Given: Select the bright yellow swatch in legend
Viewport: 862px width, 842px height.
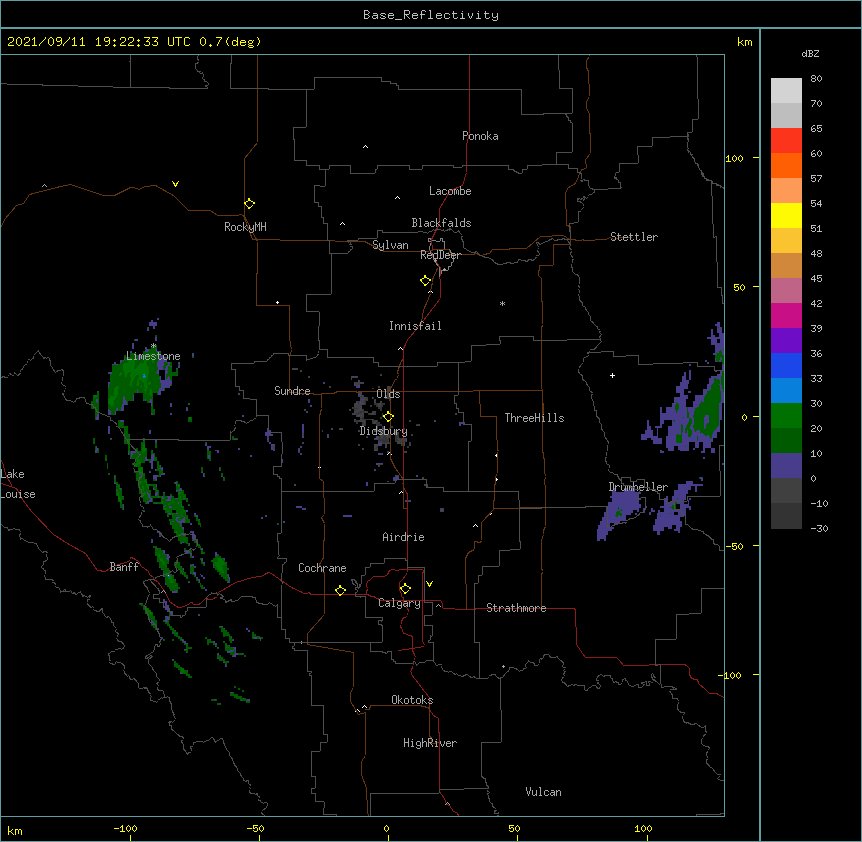Looking at the screenshot, I should click(x=786, y=215).
